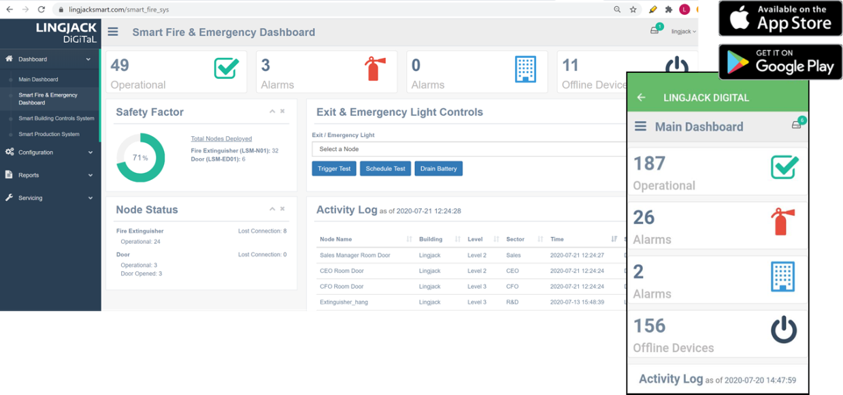Screen dimensions: 843x395
Task: Tap mobile 26 Alarms fire extinguisher icon
Action: (x=782, y=222)
